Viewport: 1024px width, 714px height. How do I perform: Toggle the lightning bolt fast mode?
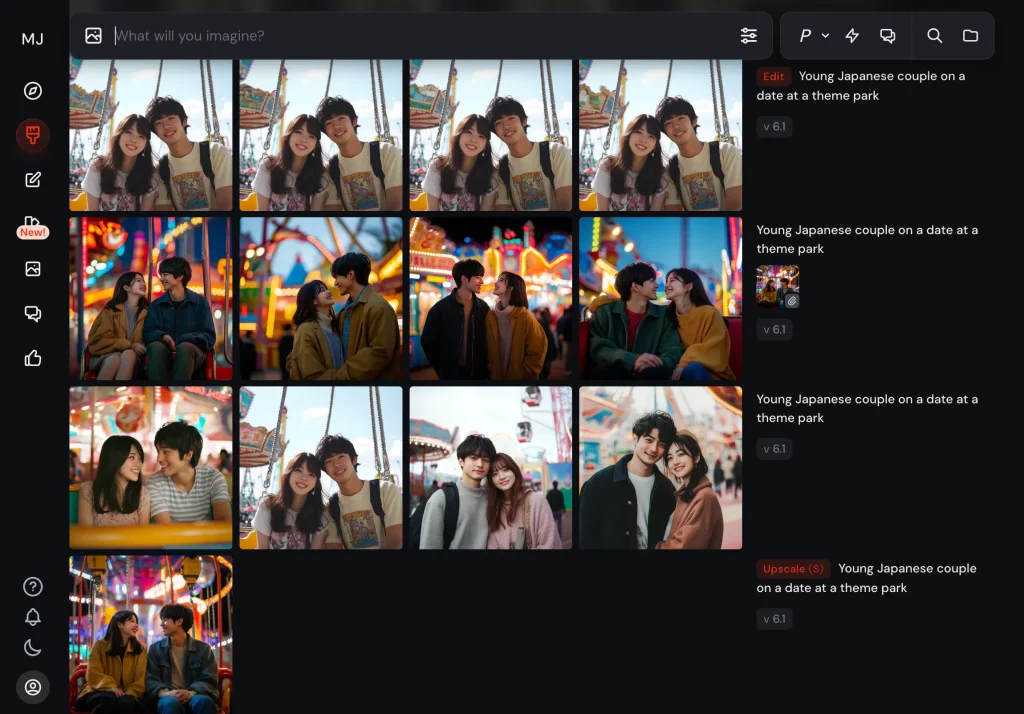point(852,36)
